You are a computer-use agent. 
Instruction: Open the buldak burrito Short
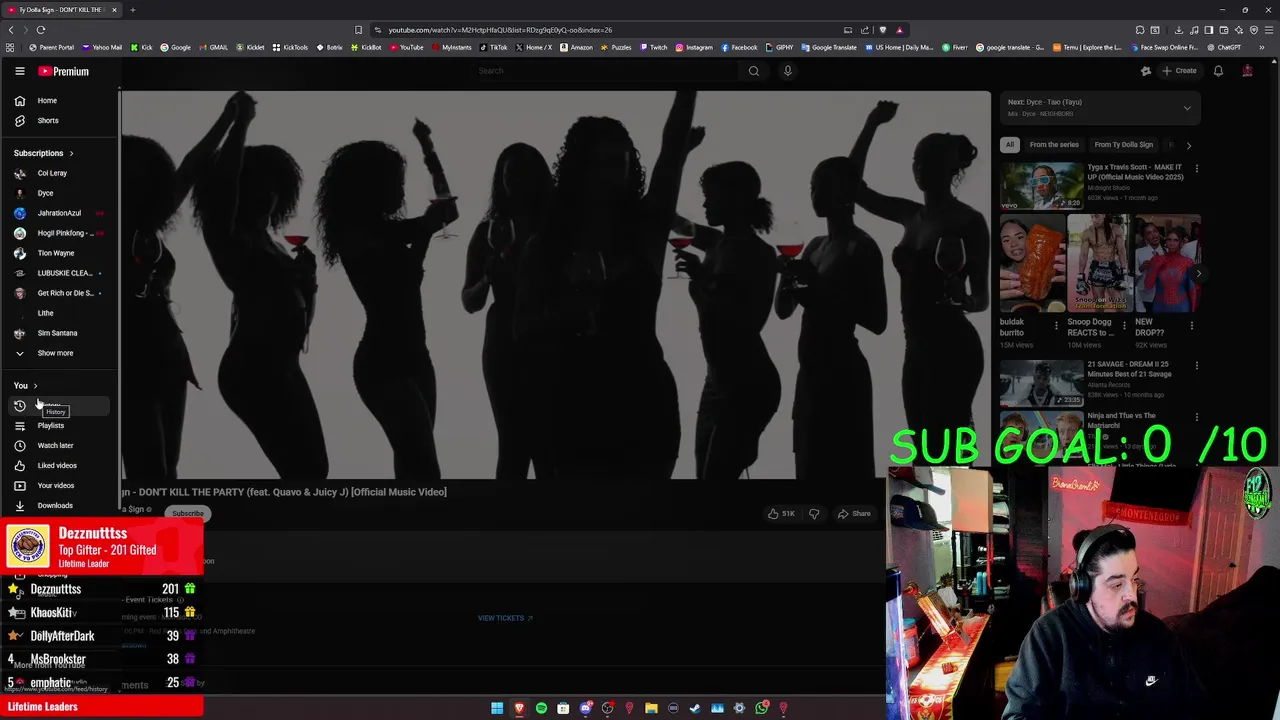click(1032, 264)
